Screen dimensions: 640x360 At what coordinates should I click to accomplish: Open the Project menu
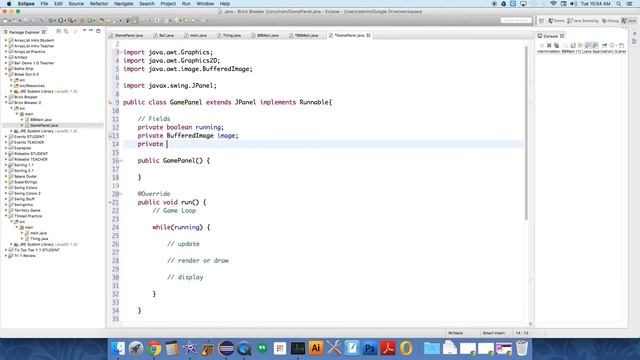pyautogui.click(x=168, y=4)
